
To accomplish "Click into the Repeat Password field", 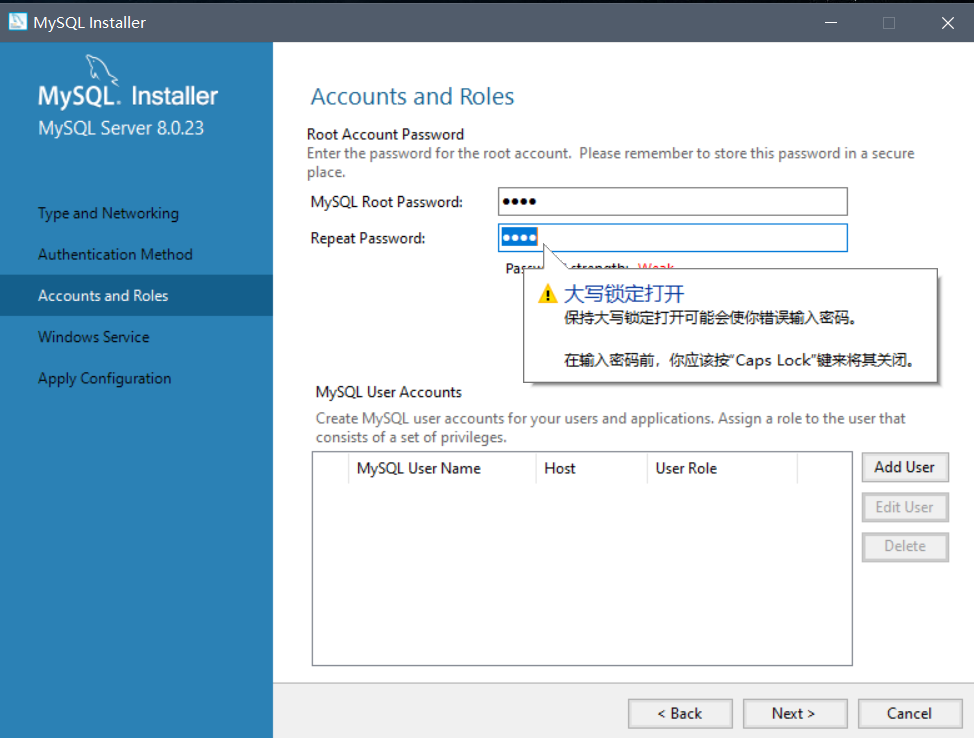I will 672,238.
